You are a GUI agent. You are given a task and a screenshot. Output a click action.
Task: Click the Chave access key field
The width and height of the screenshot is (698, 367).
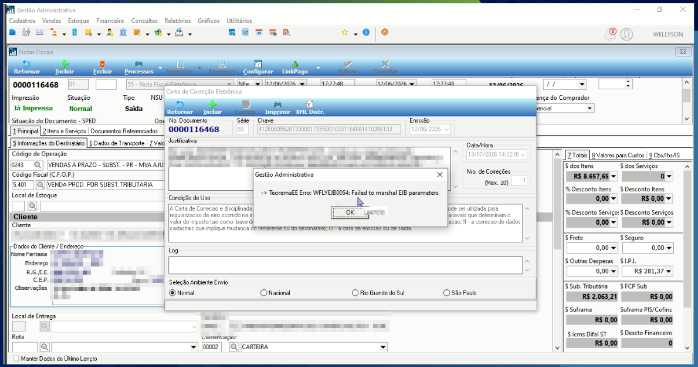[x=329, y=129]
